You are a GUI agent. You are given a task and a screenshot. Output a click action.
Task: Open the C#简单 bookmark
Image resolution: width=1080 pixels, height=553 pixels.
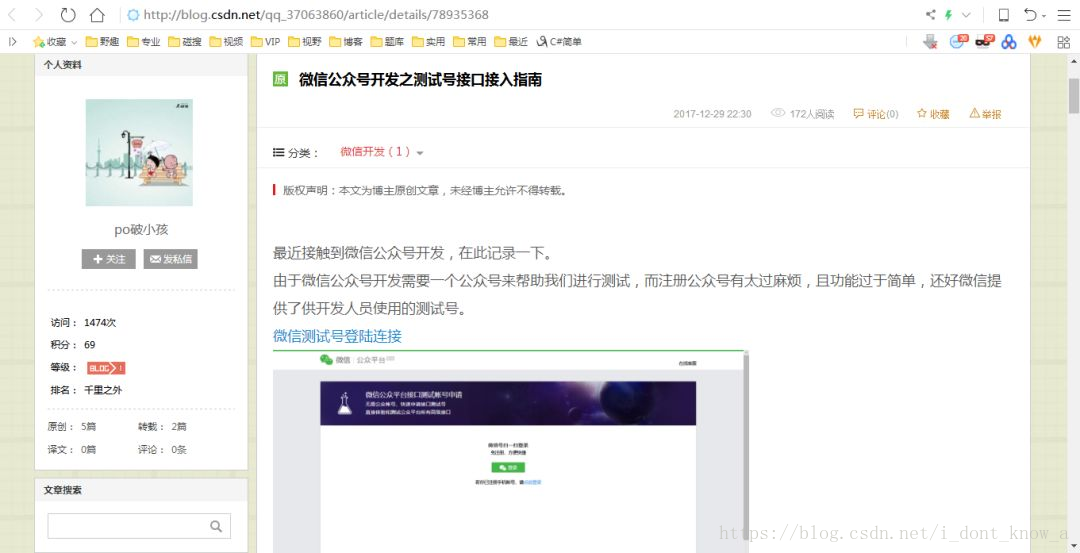(x=559, y=41)
